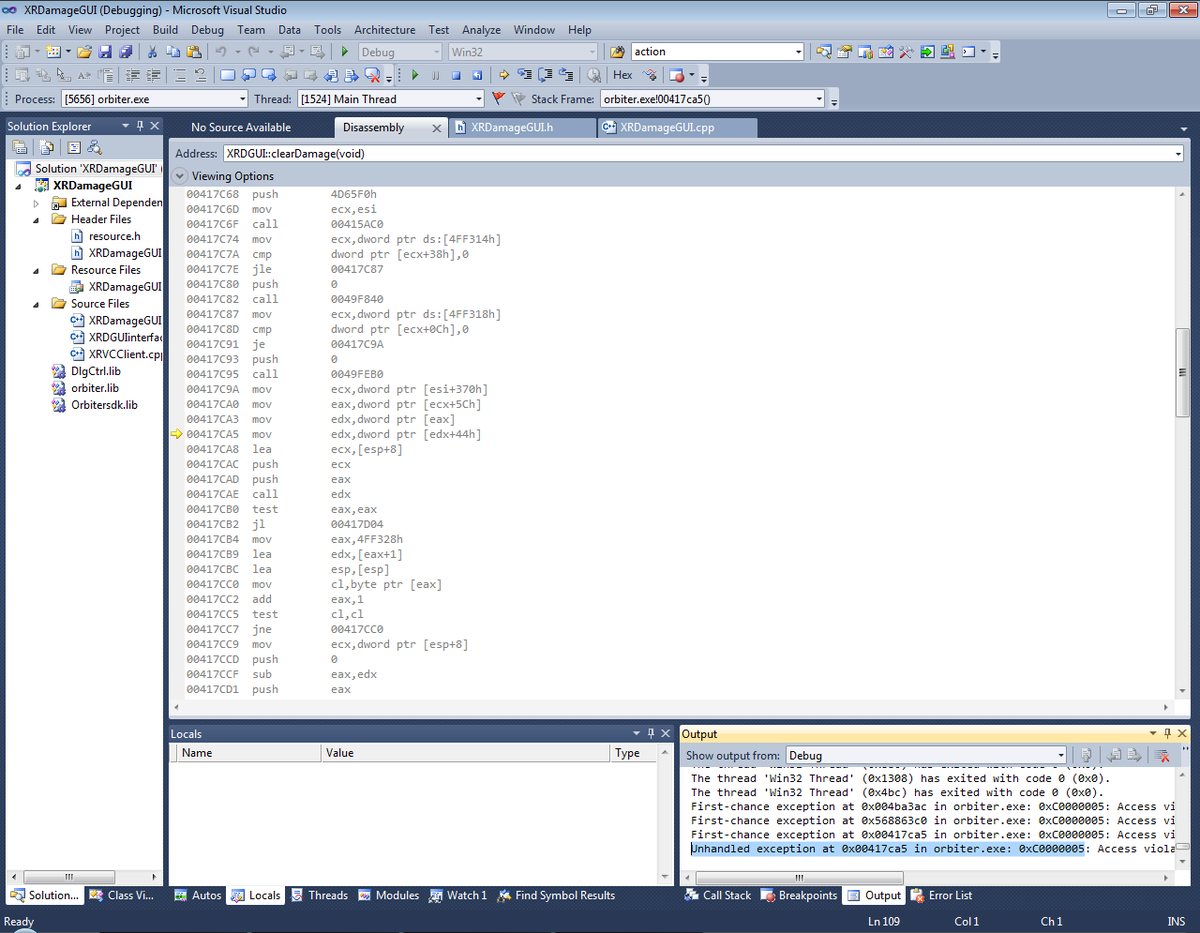This screenshot has height=933, width=1200.
Task: Open the Architecture menu
Action: (384, 30)
